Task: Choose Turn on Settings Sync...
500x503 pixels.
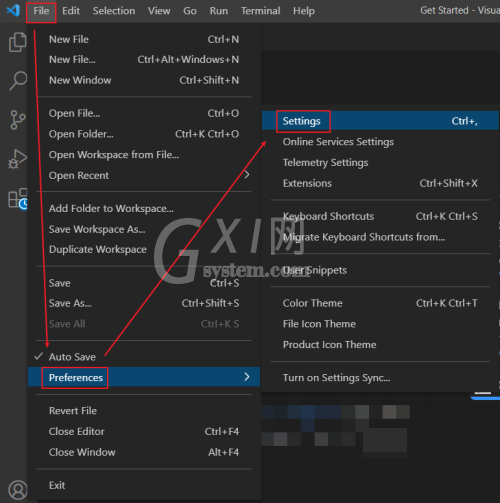Action: tap(380, 378)
